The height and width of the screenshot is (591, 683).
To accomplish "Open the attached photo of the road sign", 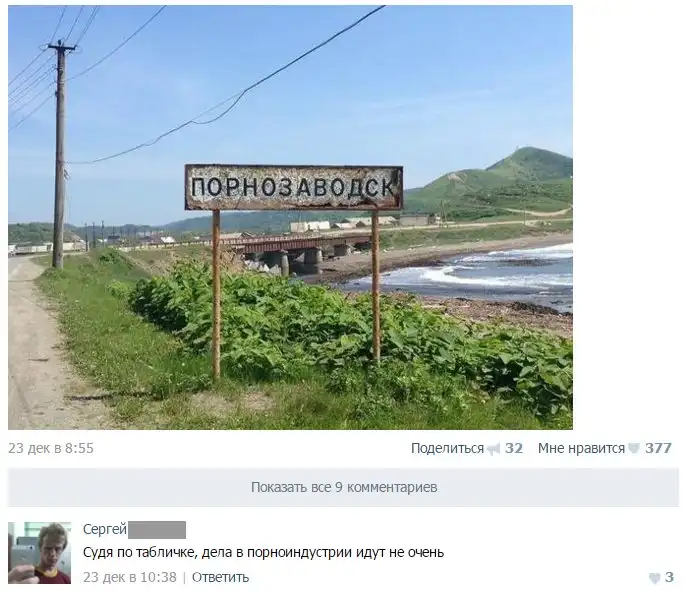I will [290, 217].
